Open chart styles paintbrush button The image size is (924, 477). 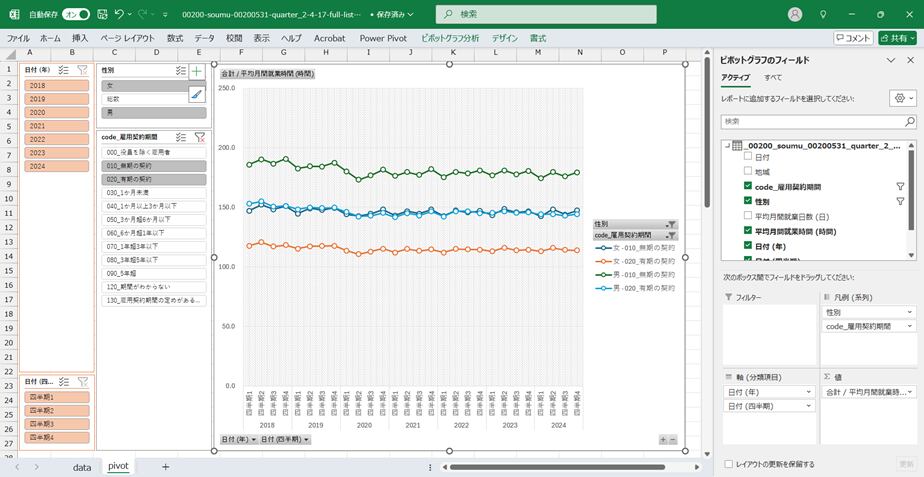197,95
